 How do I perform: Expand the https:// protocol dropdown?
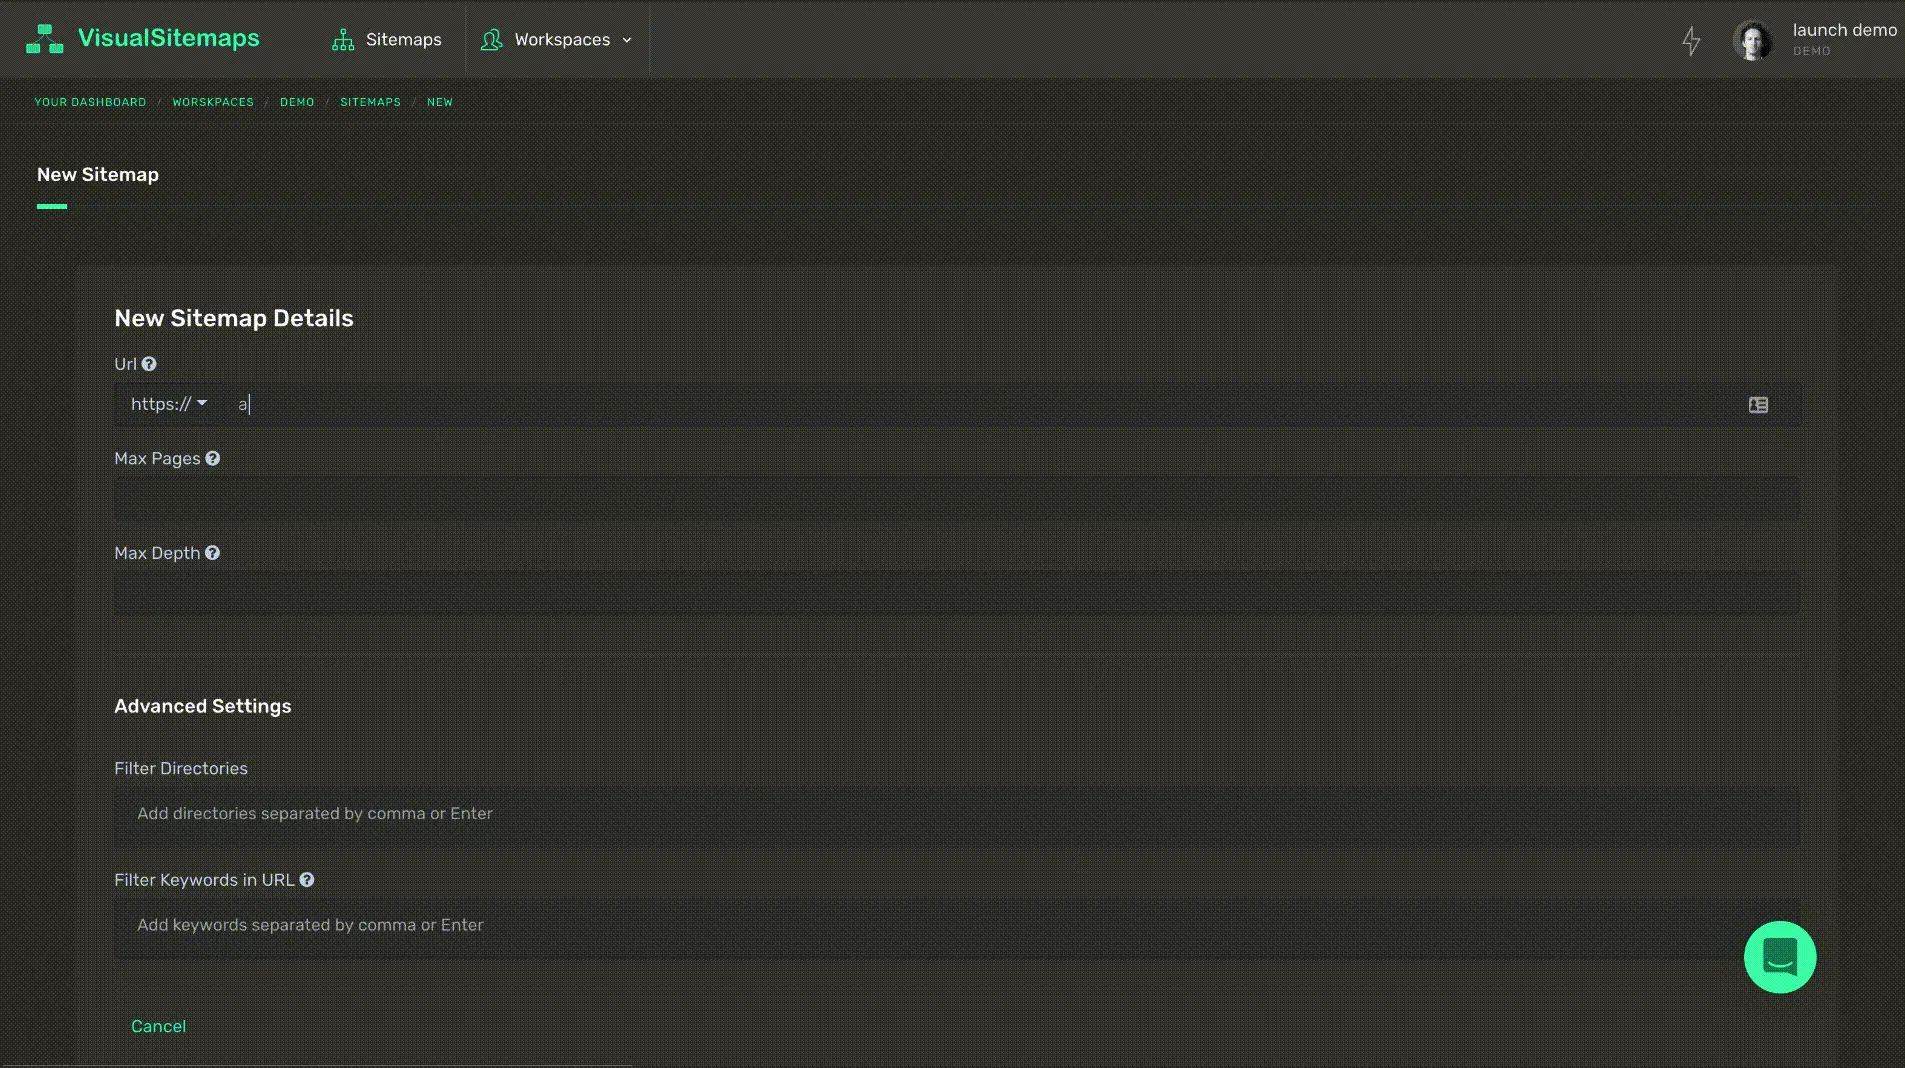click(x=169, y=404)
